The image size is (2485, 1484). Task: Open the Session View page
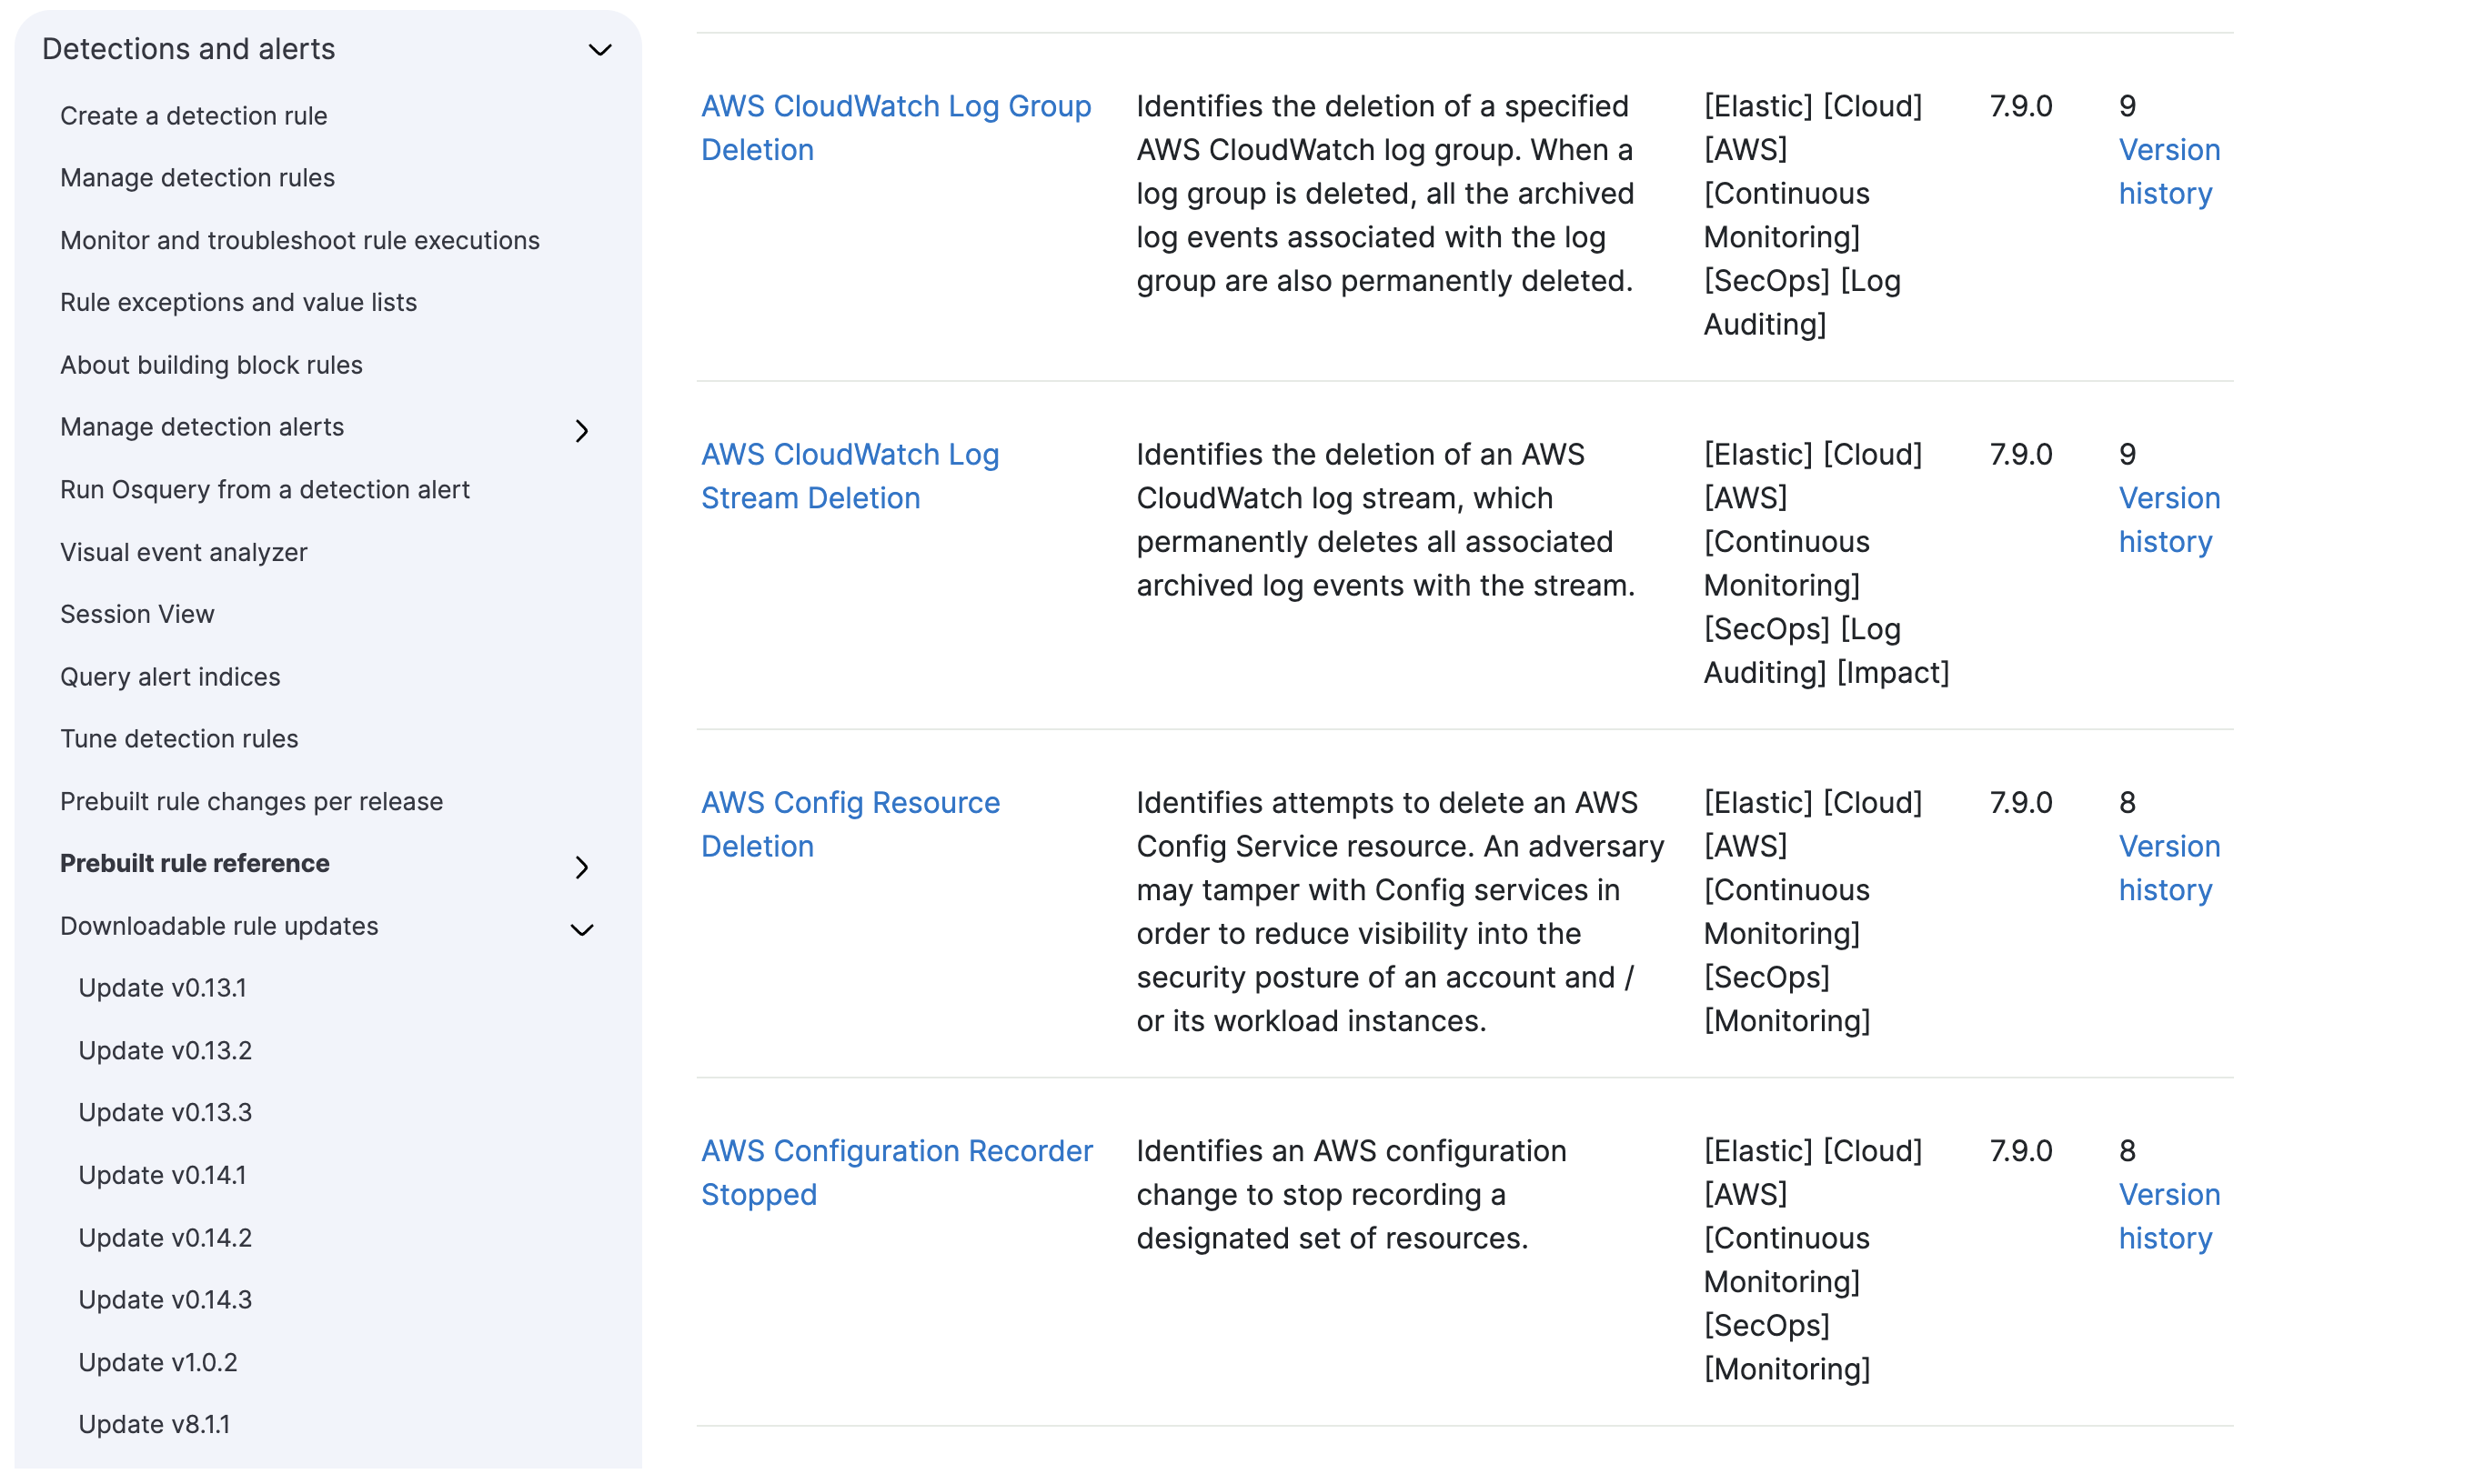click(137, 614)
